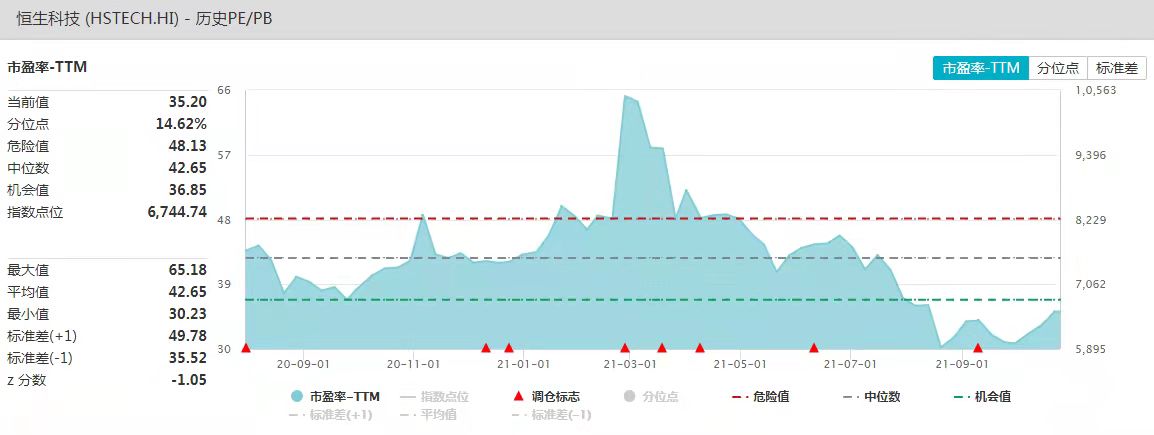Click the 20-09-01 date axis label
Viewport: 1154px width, 435px height.
pyautogui.click(x=302, y=364)
